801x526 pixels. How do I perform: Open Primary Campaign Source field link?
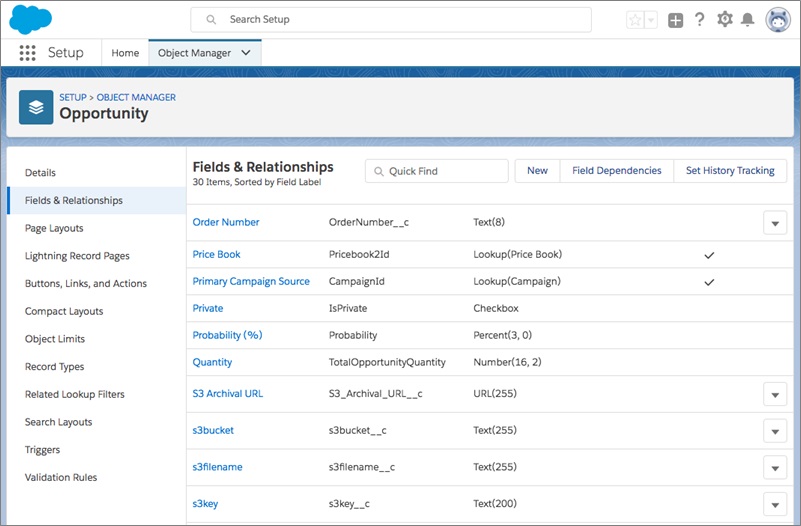(251, 281)
